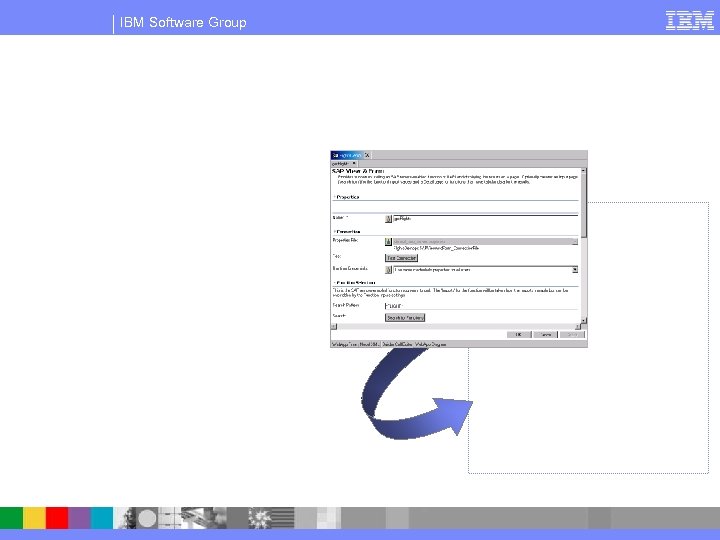
Task: Click the vertical scrollbar up arrow
Action: [584, 171]
